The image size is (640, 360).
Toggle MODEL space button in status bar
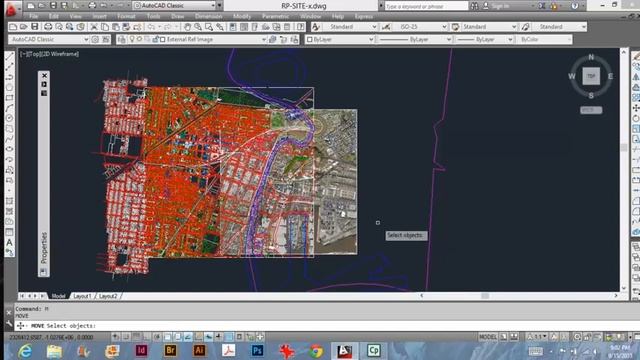(488, 337)
